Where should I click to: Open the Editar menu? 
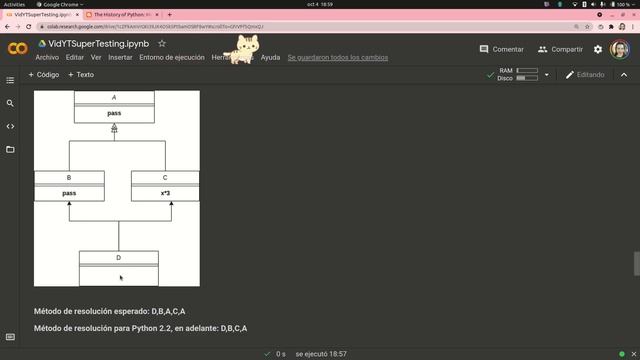[x=75, y=58]
